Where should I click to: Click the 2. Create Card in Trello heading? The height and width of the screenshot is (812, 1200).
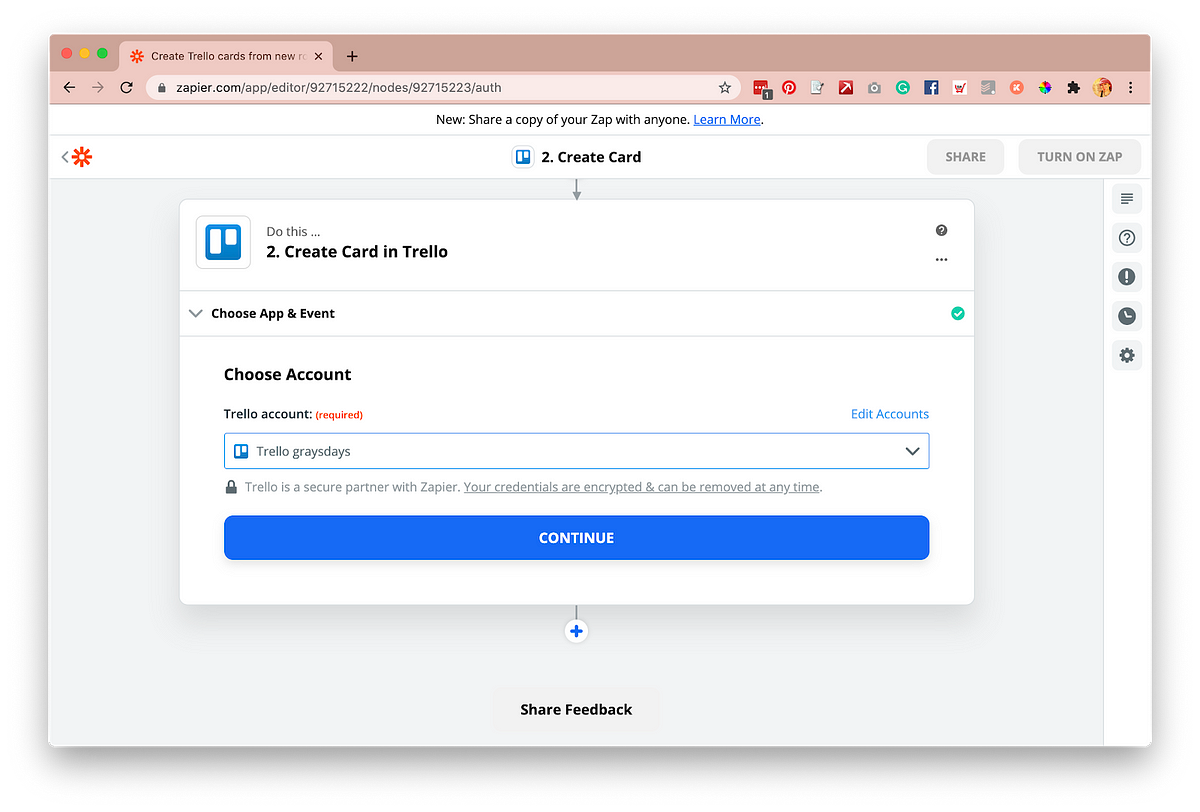357,252
